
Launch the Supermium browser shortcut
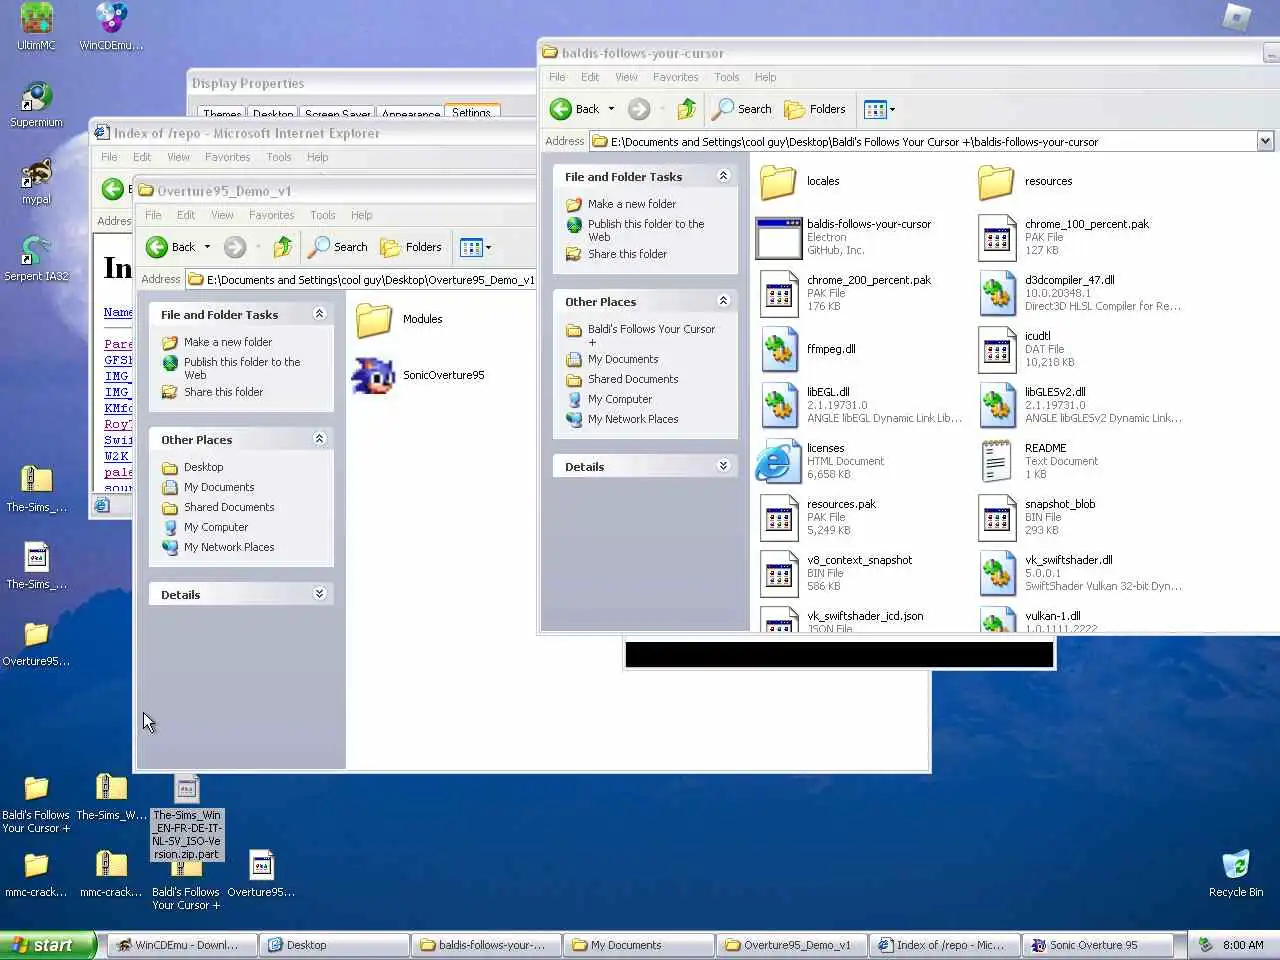click(x=36, y=104)
